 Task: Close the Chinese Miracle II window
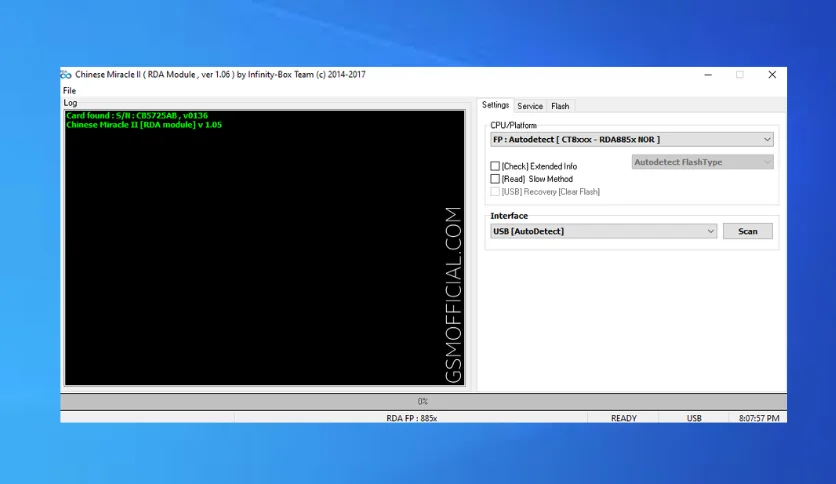pyautogui.click(x=772, y=75)
